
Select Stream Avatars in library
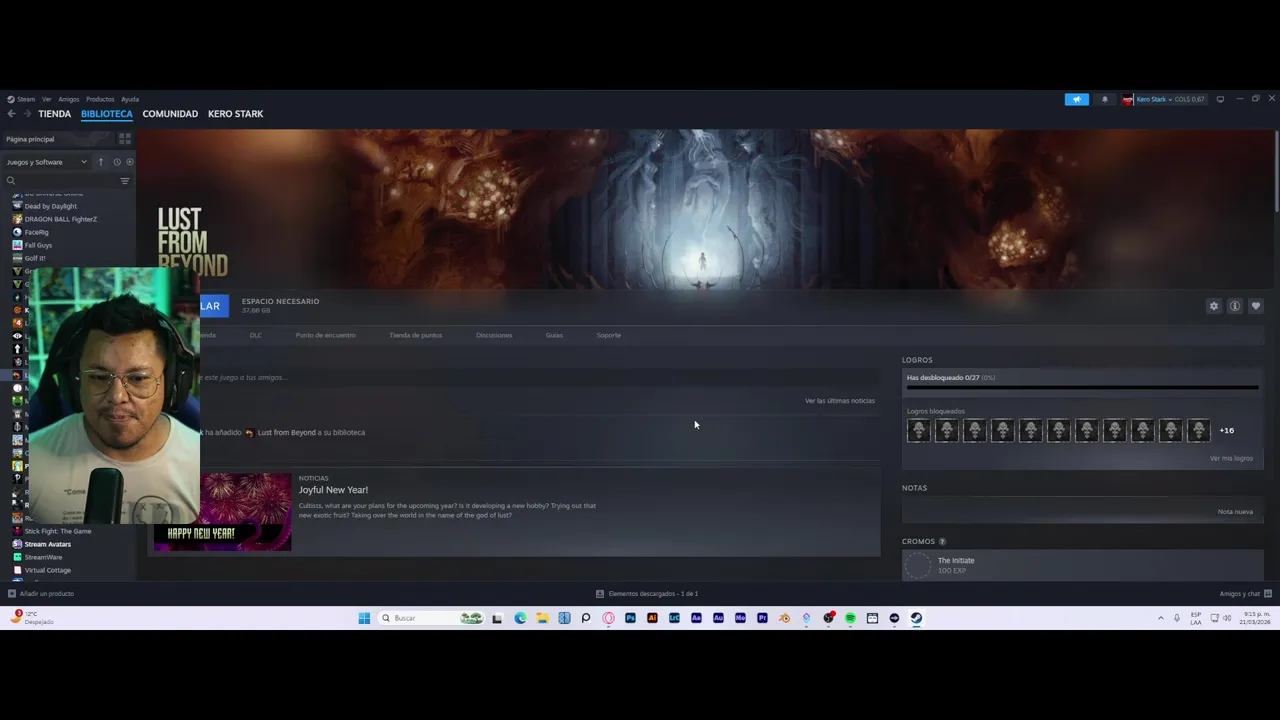click(47, 544)
